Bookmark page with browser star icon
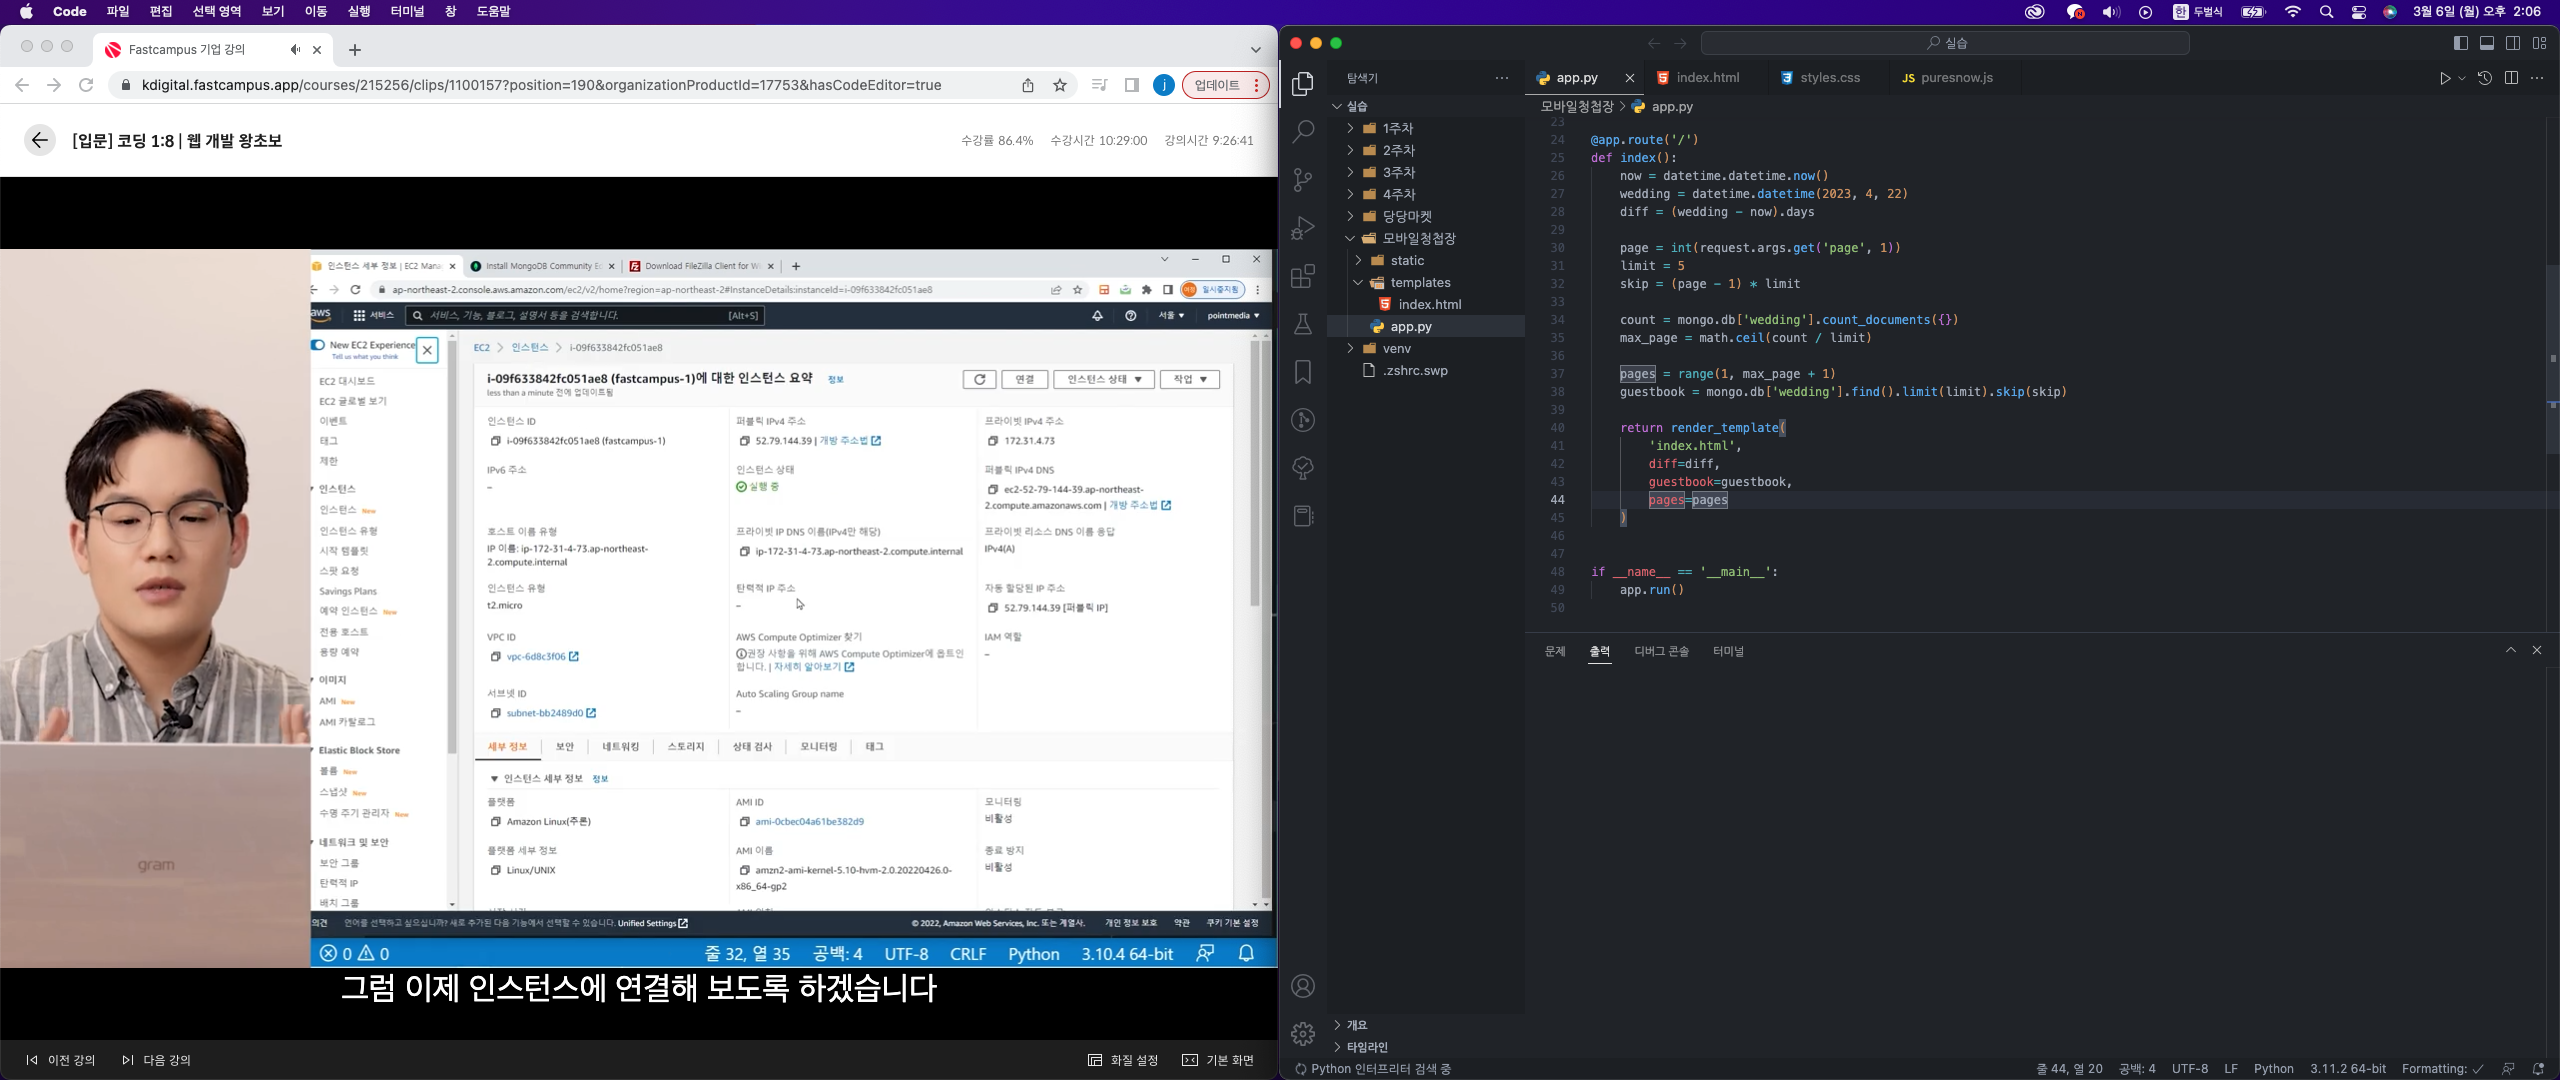Screen dimensions: 2560x1080 point(1060,85)
